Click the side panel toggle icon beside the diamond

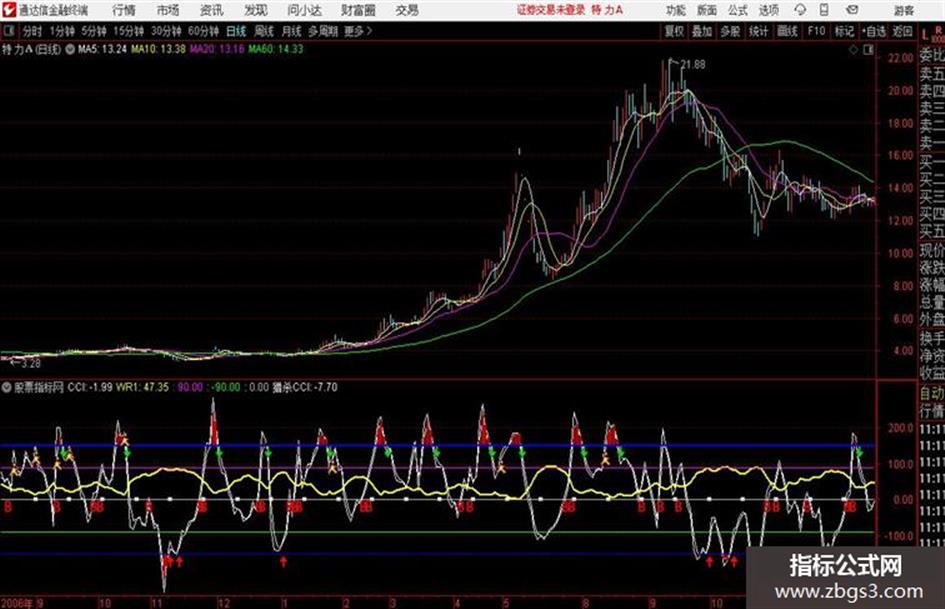(868, 50)
